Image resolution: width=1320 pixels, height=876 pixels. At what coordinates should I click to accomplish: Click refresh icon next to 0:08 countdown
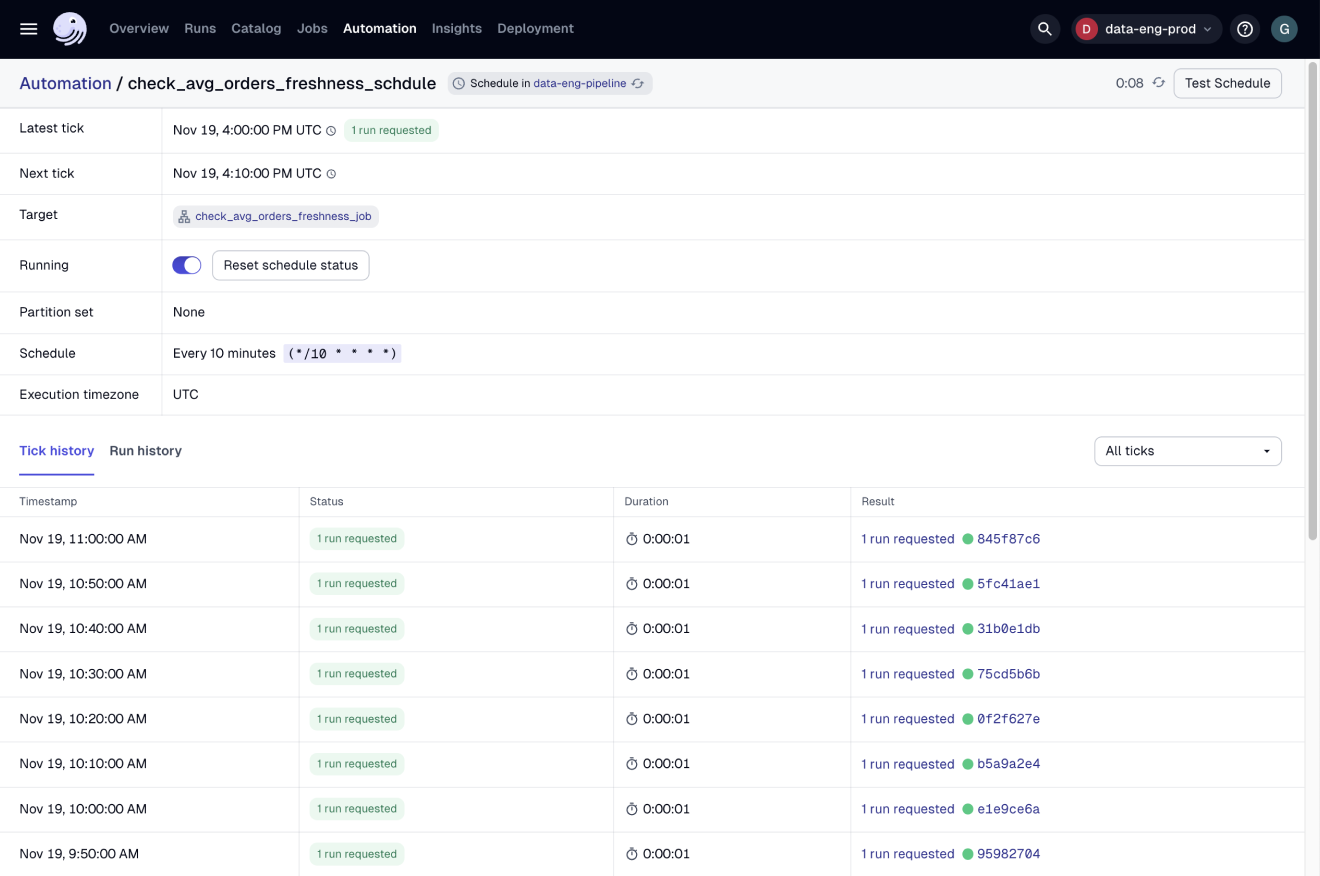[x=1159, y=83]
